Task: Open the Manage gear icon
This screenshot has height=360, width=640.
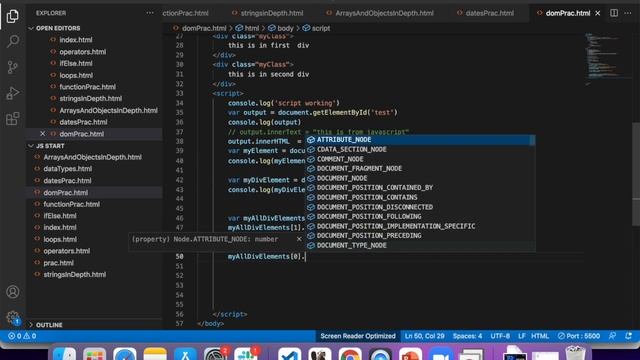Action: click(x=13, y=317)
